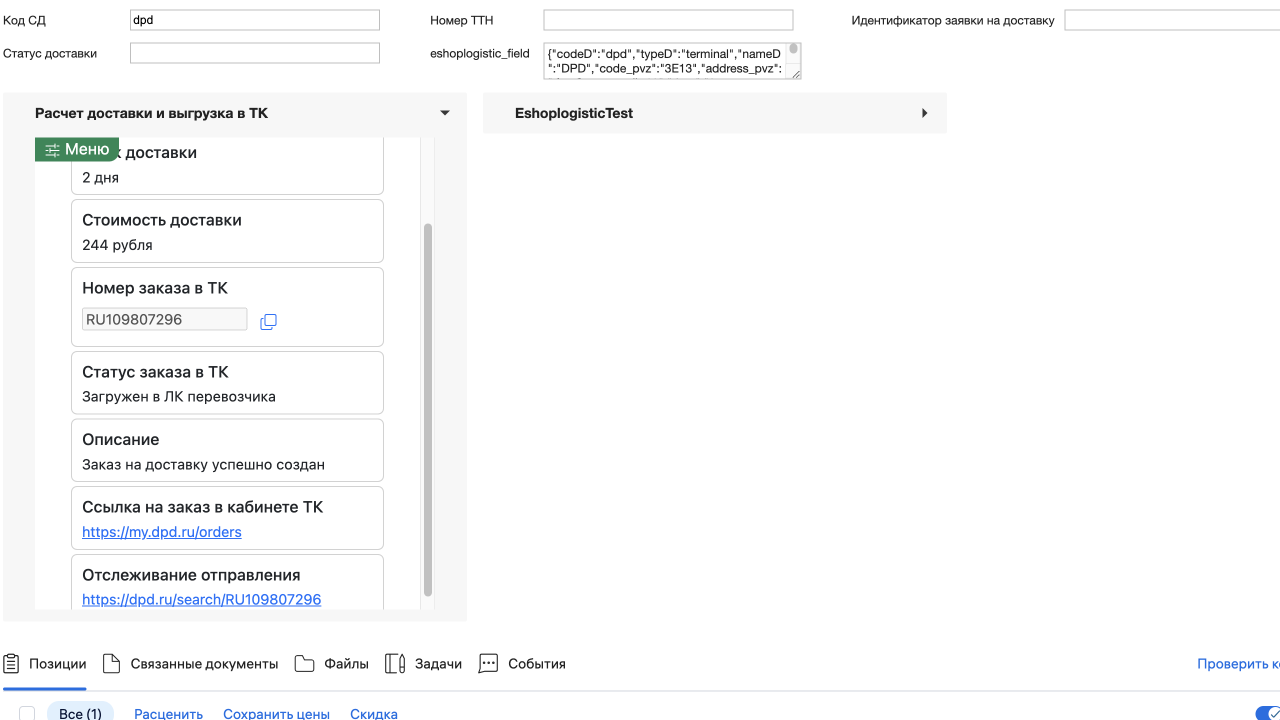
Task: Expand the EshoplogisticTest panel
Action: [924, 113]
